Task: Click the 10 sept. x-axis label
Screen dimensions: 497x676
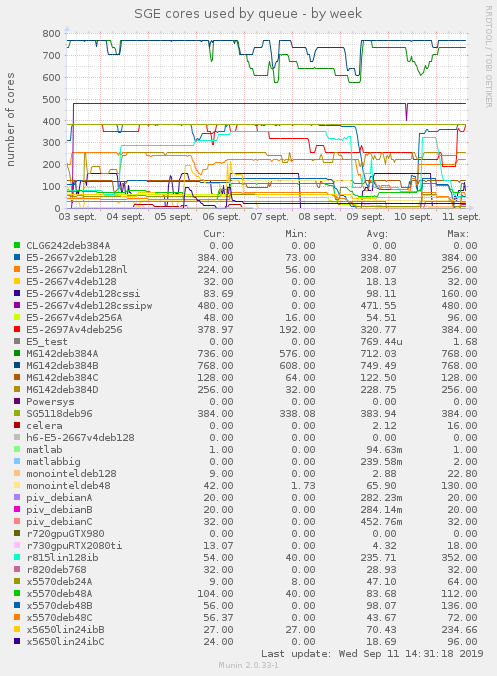Action: [413, 216]
